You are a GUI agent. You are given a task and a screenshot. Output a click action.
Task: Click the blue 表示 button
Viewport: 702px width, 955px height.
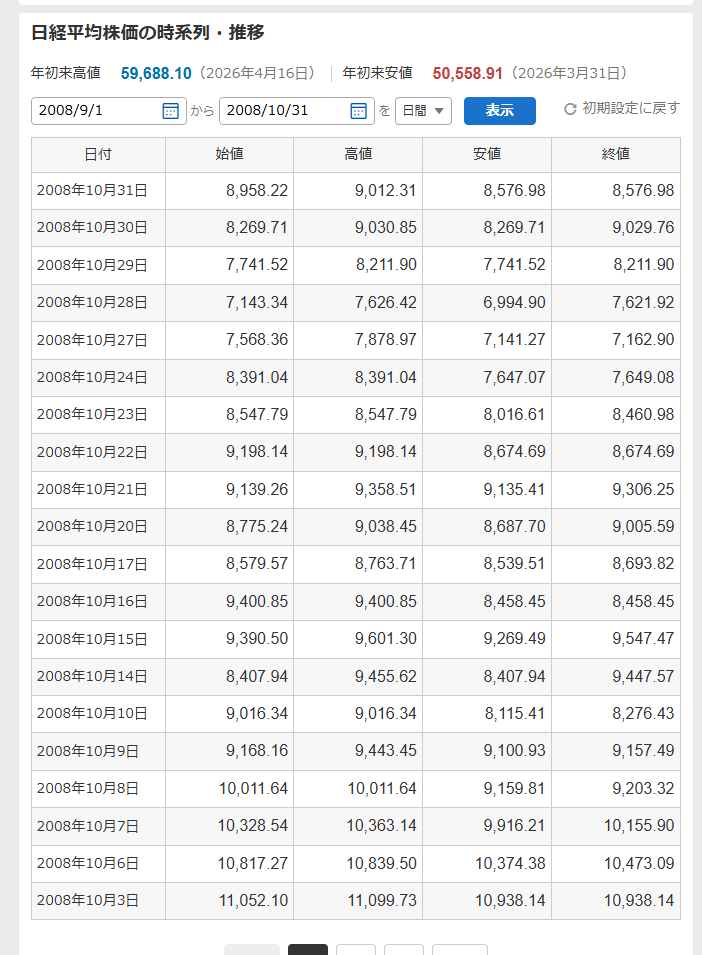tap(499, 111)
